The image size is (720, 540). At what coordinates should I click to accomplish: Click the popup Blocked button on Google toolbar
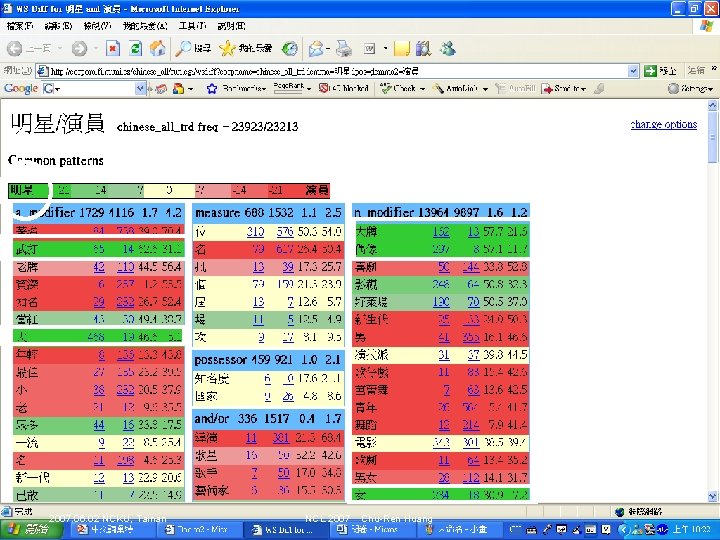click(344, 88)
